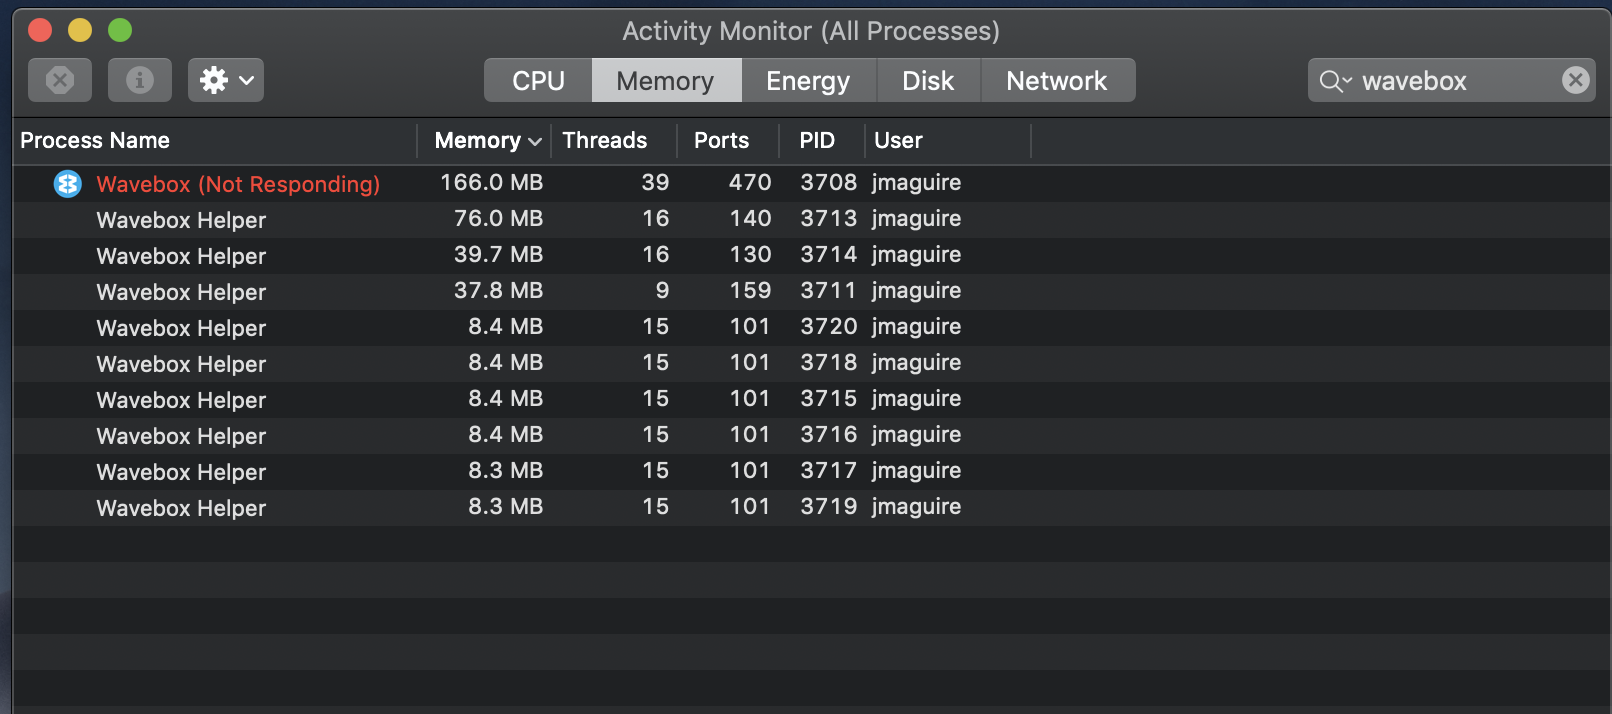The width and height of the screenshot is (1612, 714).
Task: Click the 470 ports value
Action: [x=750, y=182]
